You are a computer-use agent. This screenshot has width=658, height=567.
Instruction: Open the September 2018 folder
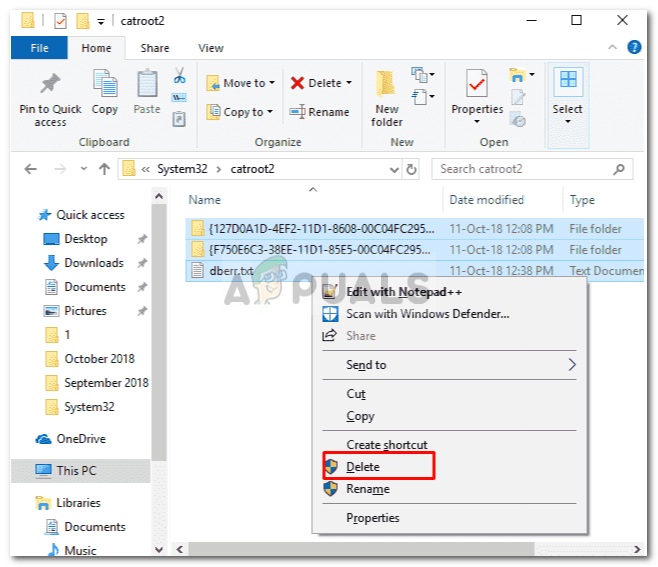tap(97, 383)
